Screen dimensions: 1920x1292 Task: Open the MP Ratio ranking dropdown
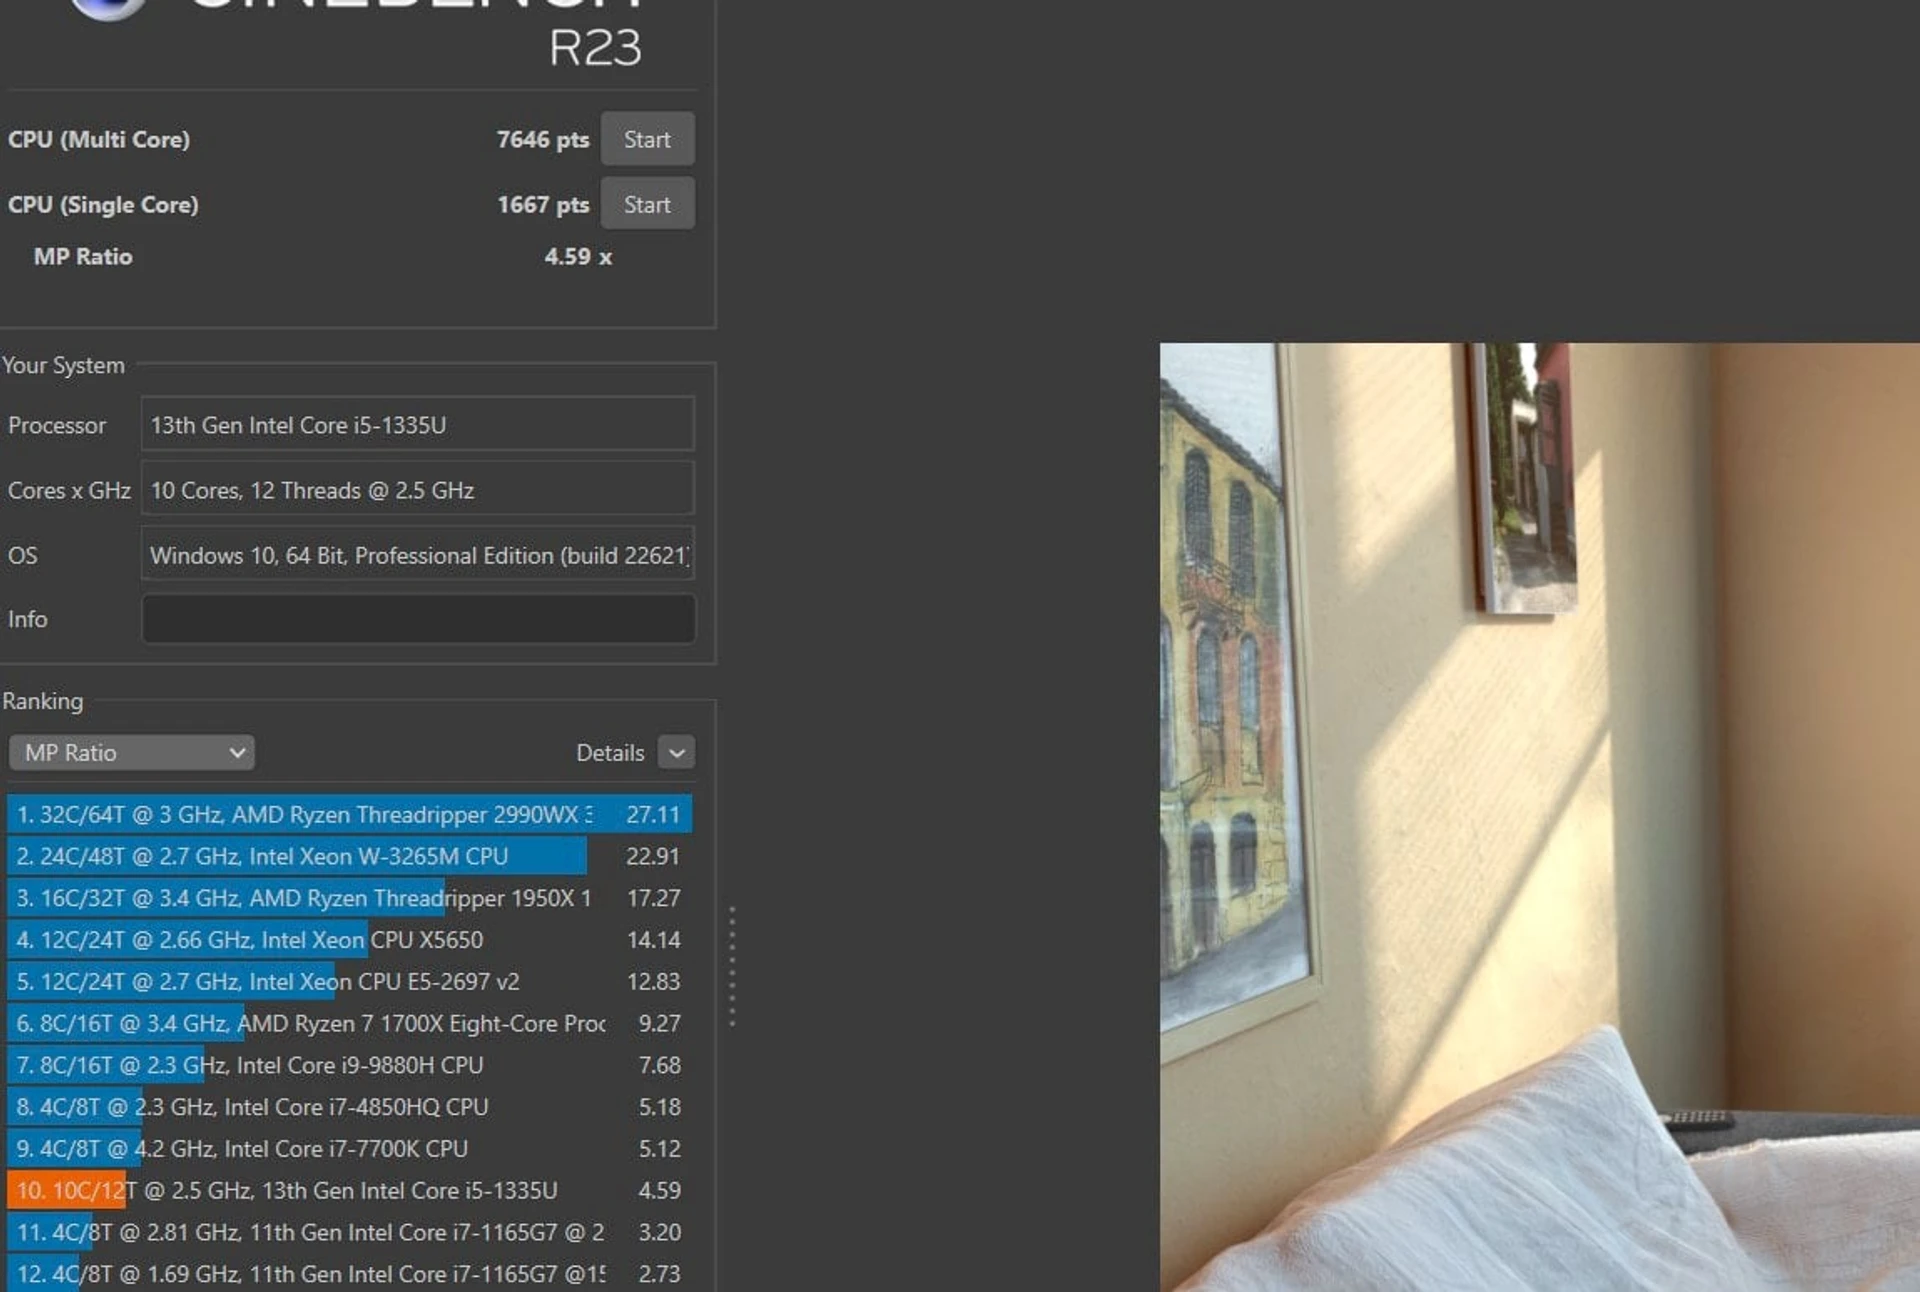tap(131, 752)
